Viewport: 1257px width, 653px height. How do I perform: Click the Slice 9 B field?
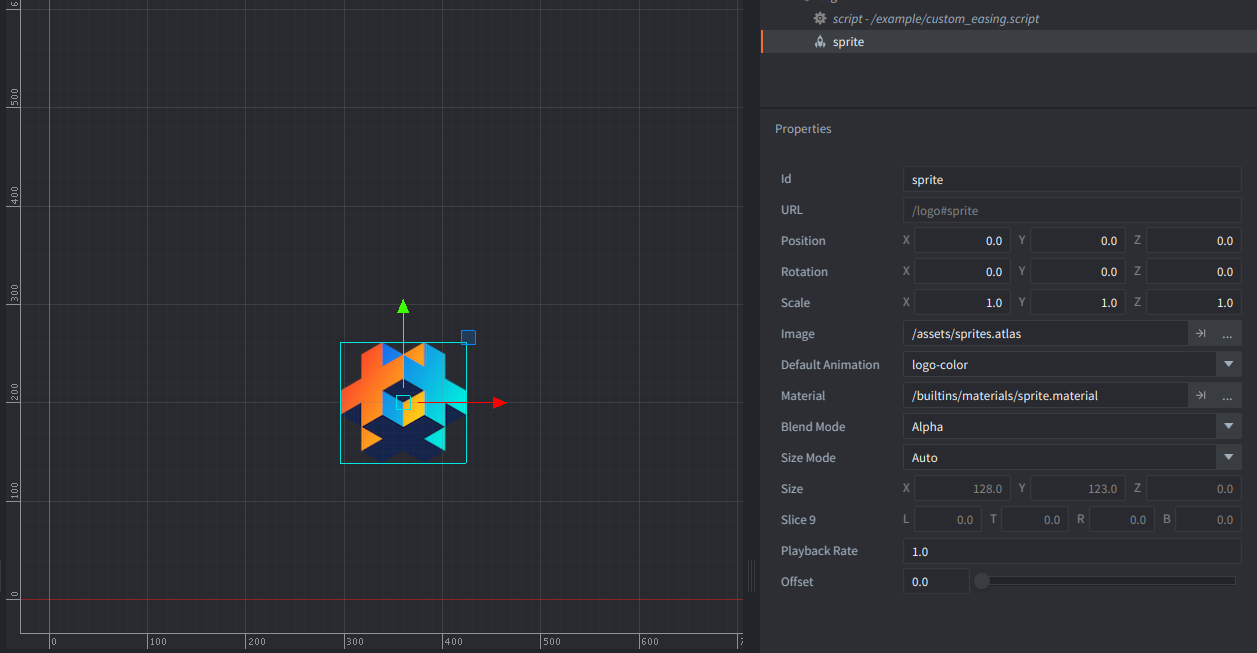[x=1208, y=520]
